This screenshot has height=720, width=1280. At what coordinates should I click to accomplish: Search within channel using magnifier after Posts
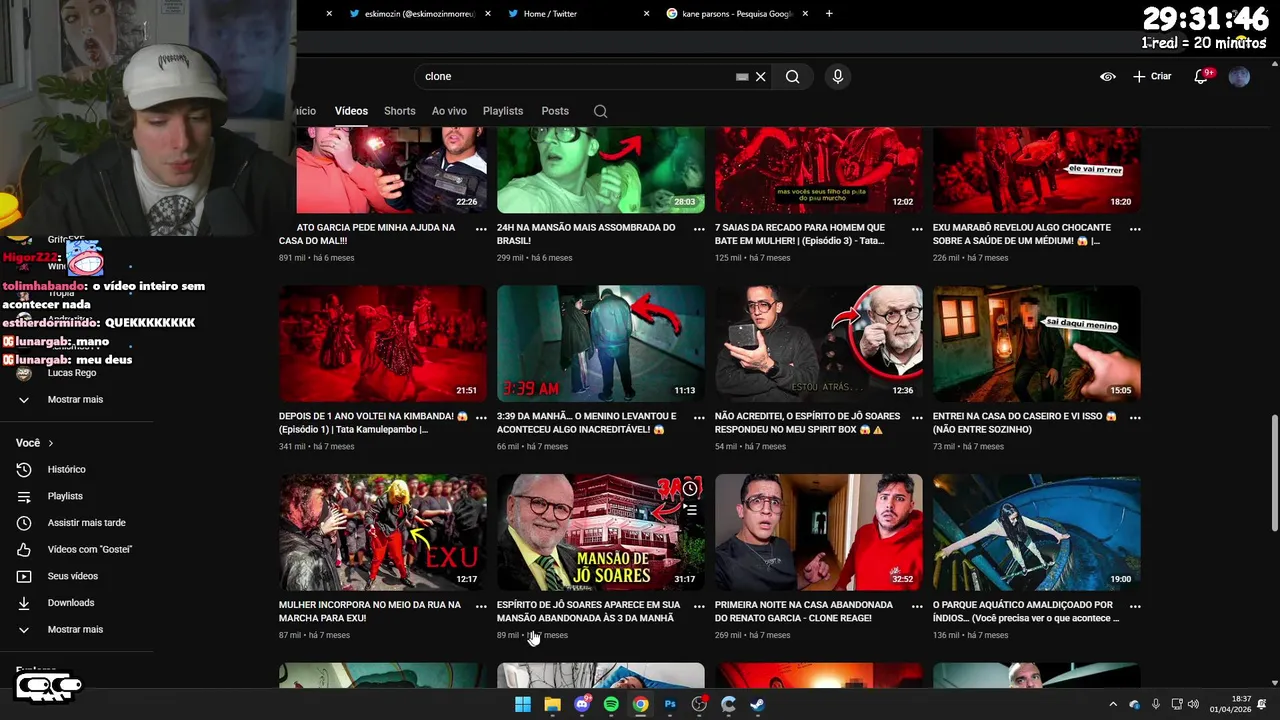600,111
